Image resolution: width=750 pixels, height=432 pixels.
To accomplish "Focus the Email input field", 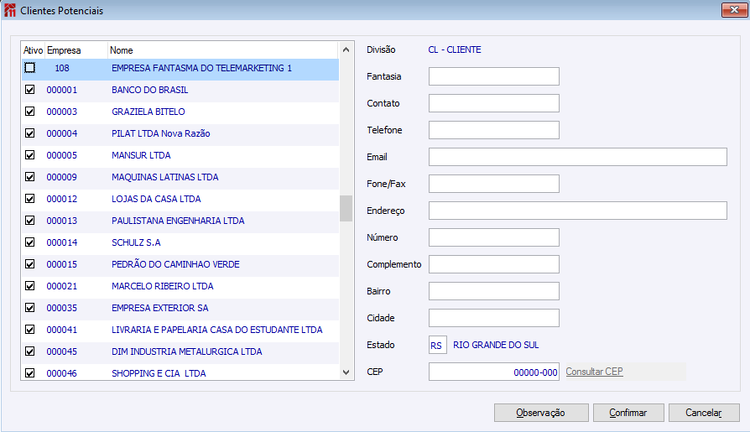I will point(578,157).
